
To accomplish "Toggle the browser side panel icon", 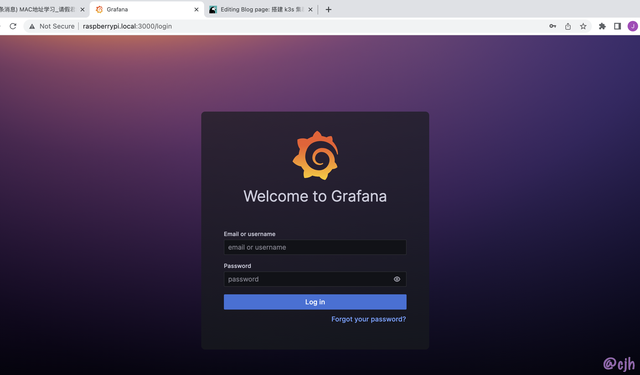I will click(617, 26).
